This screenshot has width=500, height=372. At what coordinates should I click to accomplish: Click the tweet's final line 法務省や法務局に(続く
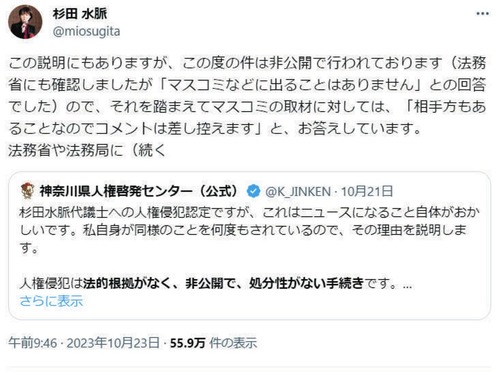(87, 150)
